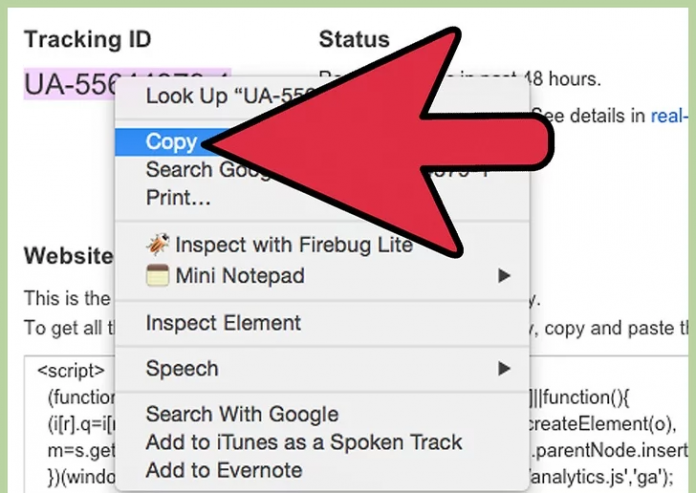
Task: Choose Copy from the context menu
Action: coord(171,142)
